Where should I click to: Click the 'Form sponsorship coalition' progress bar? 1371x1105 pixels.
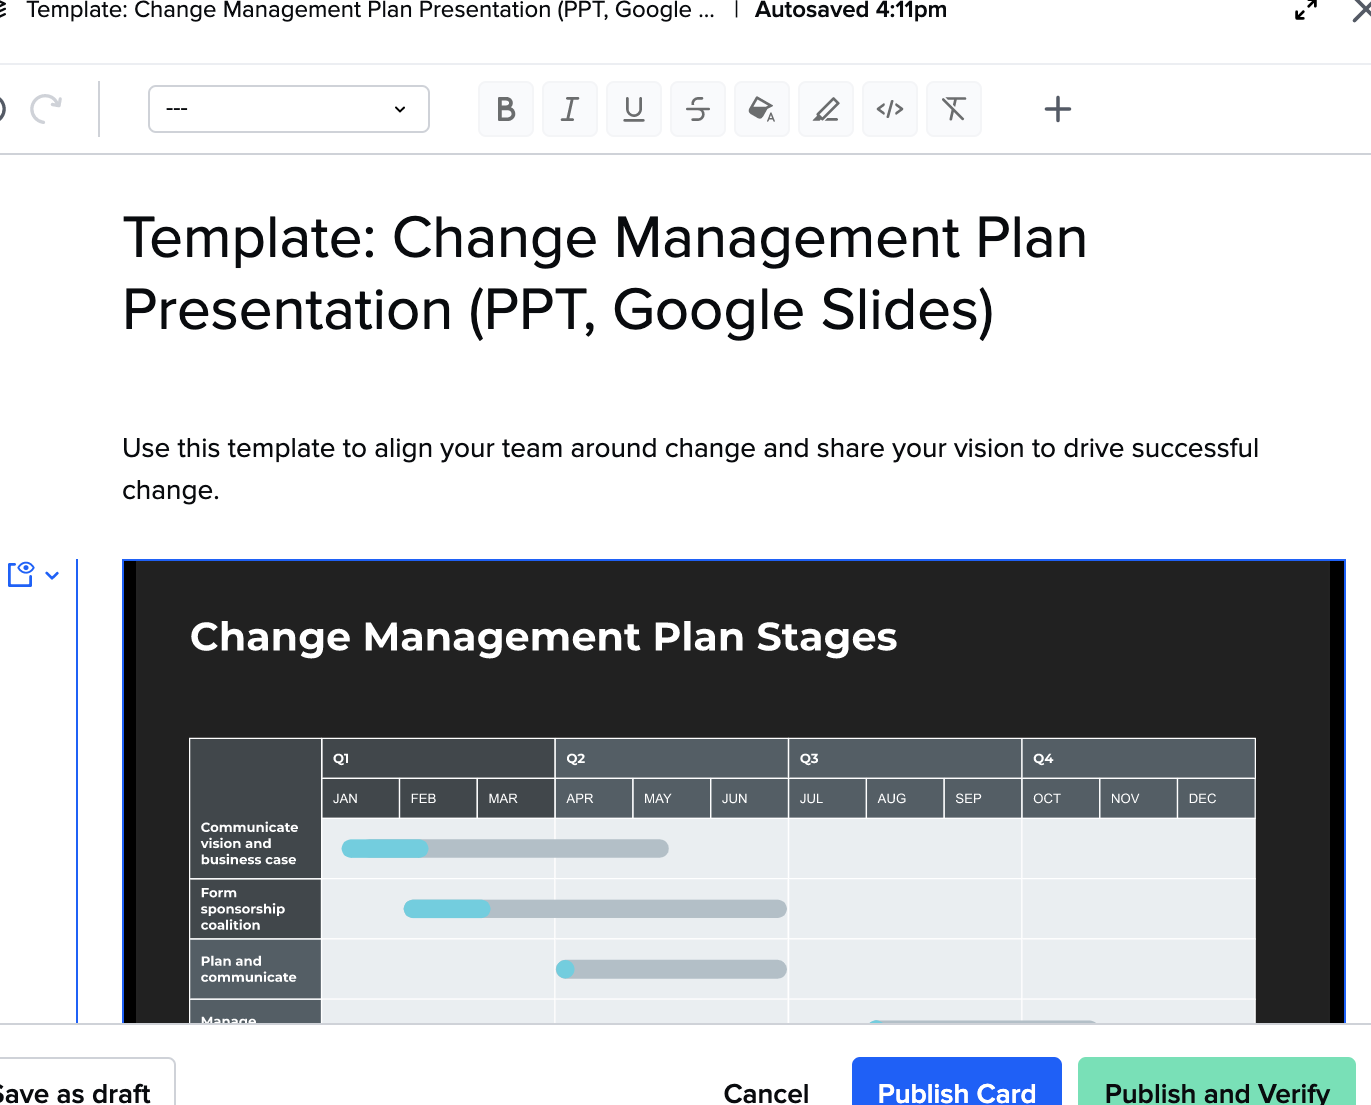[595, 908]
